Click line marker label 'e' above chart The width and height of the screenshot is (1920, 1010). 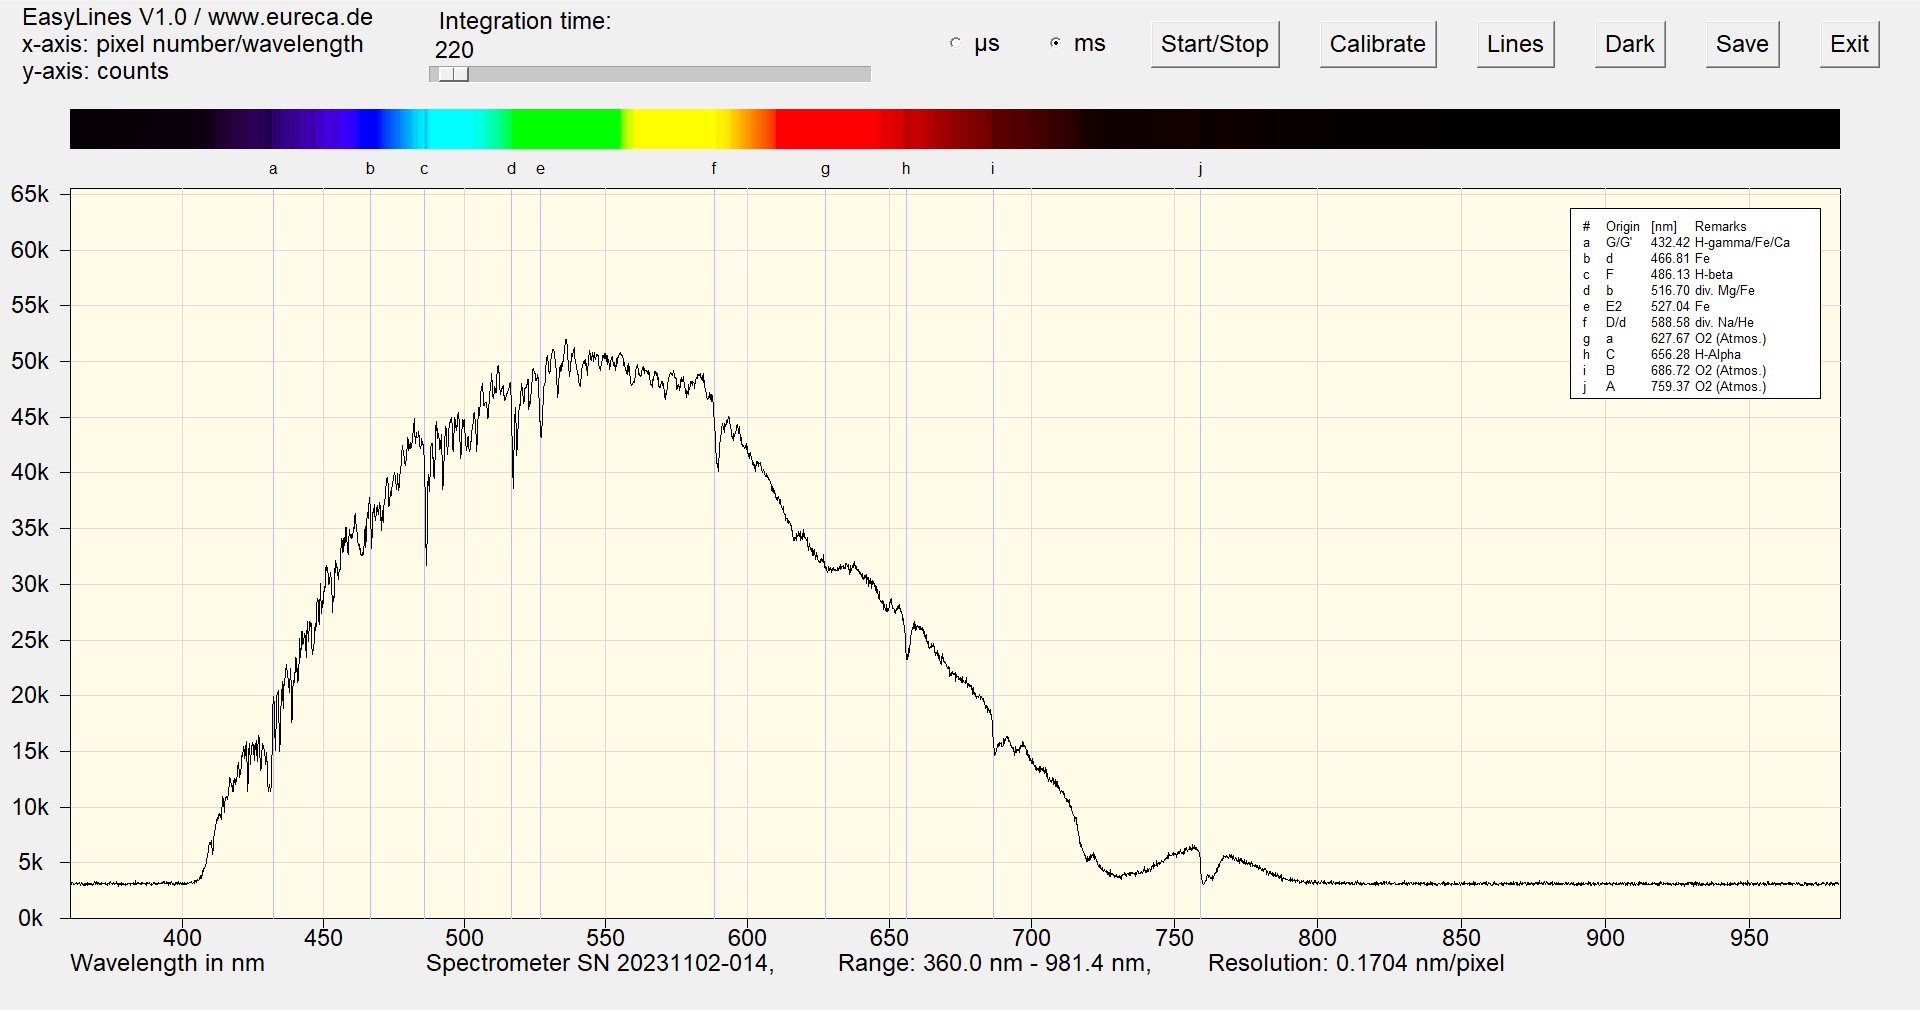click(541, 169)
